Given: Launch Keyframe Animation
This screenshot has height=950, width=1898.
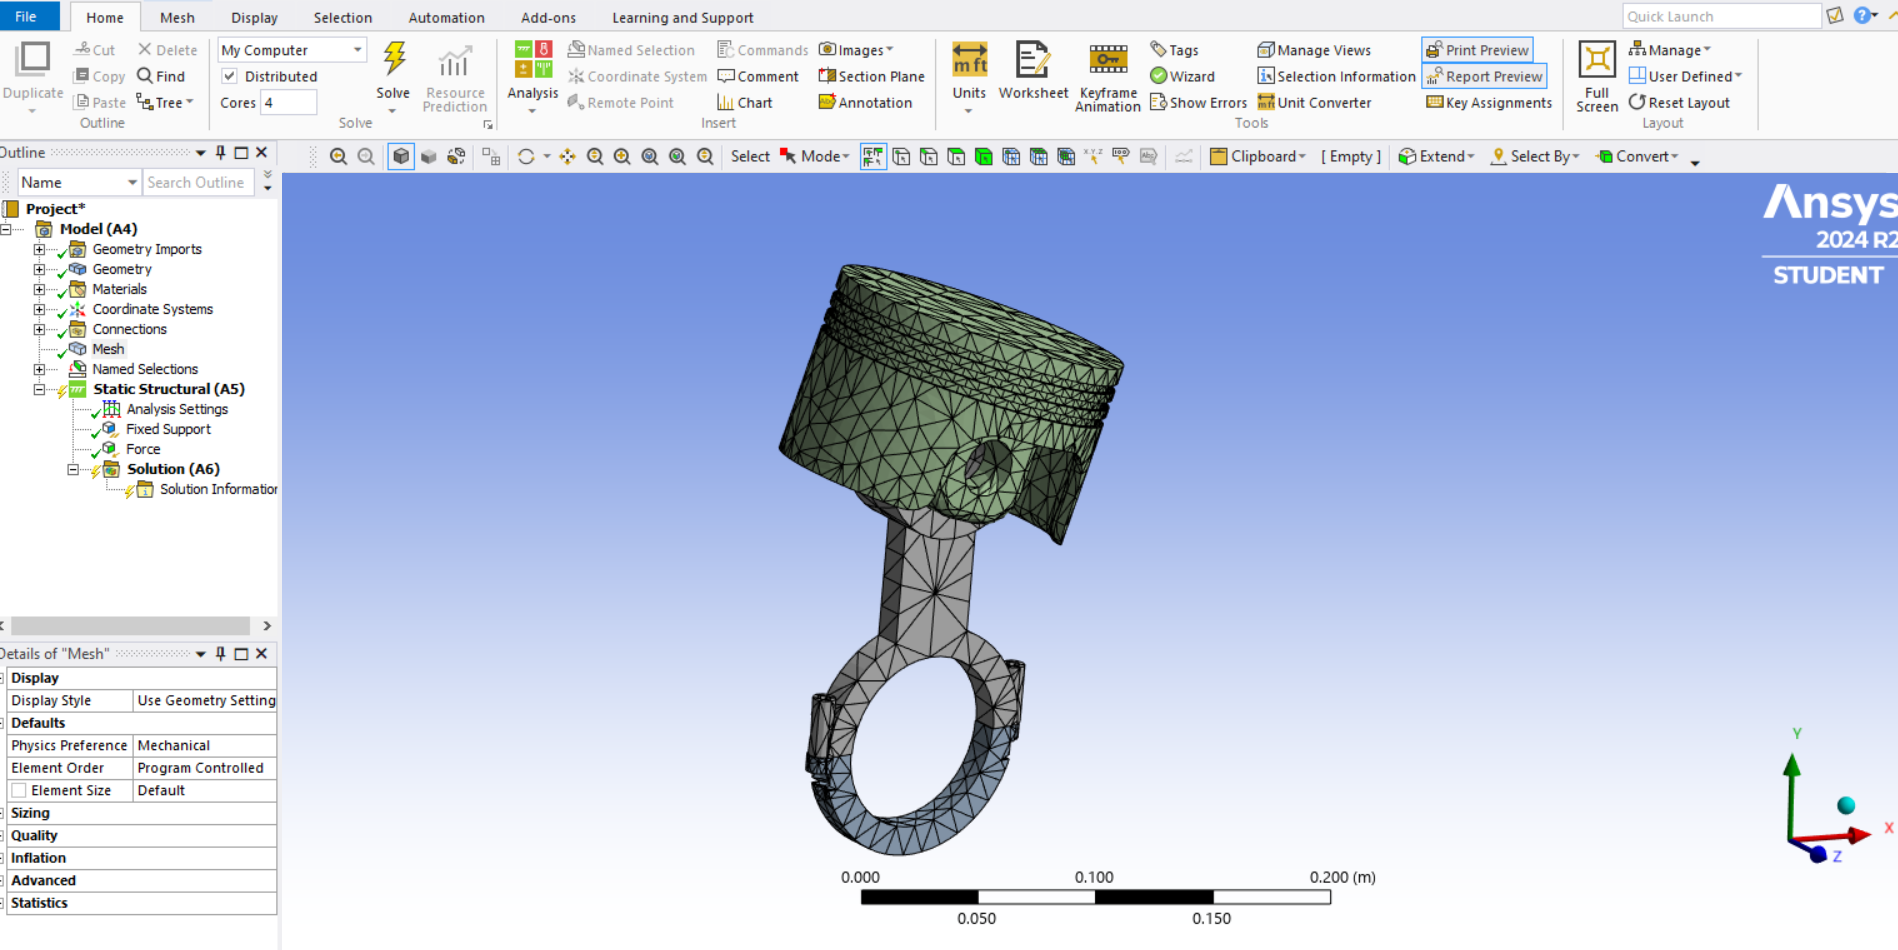Looking at the screenshot, I should 1108,76.
